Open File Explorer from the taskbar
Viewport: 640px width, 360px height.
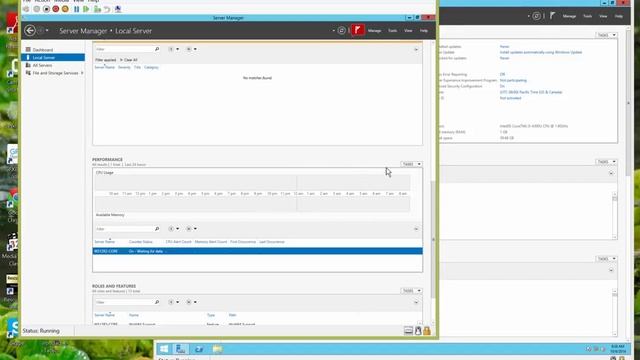(217, 349)
